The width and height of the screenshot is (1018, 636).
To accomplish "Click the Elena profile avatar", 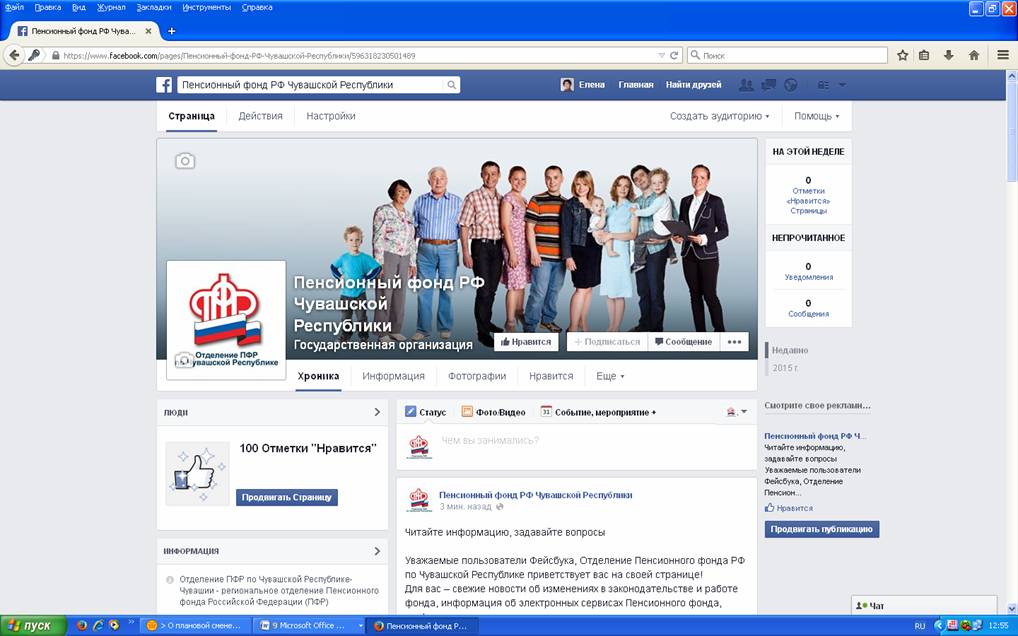I will click(x=567, y=85).
